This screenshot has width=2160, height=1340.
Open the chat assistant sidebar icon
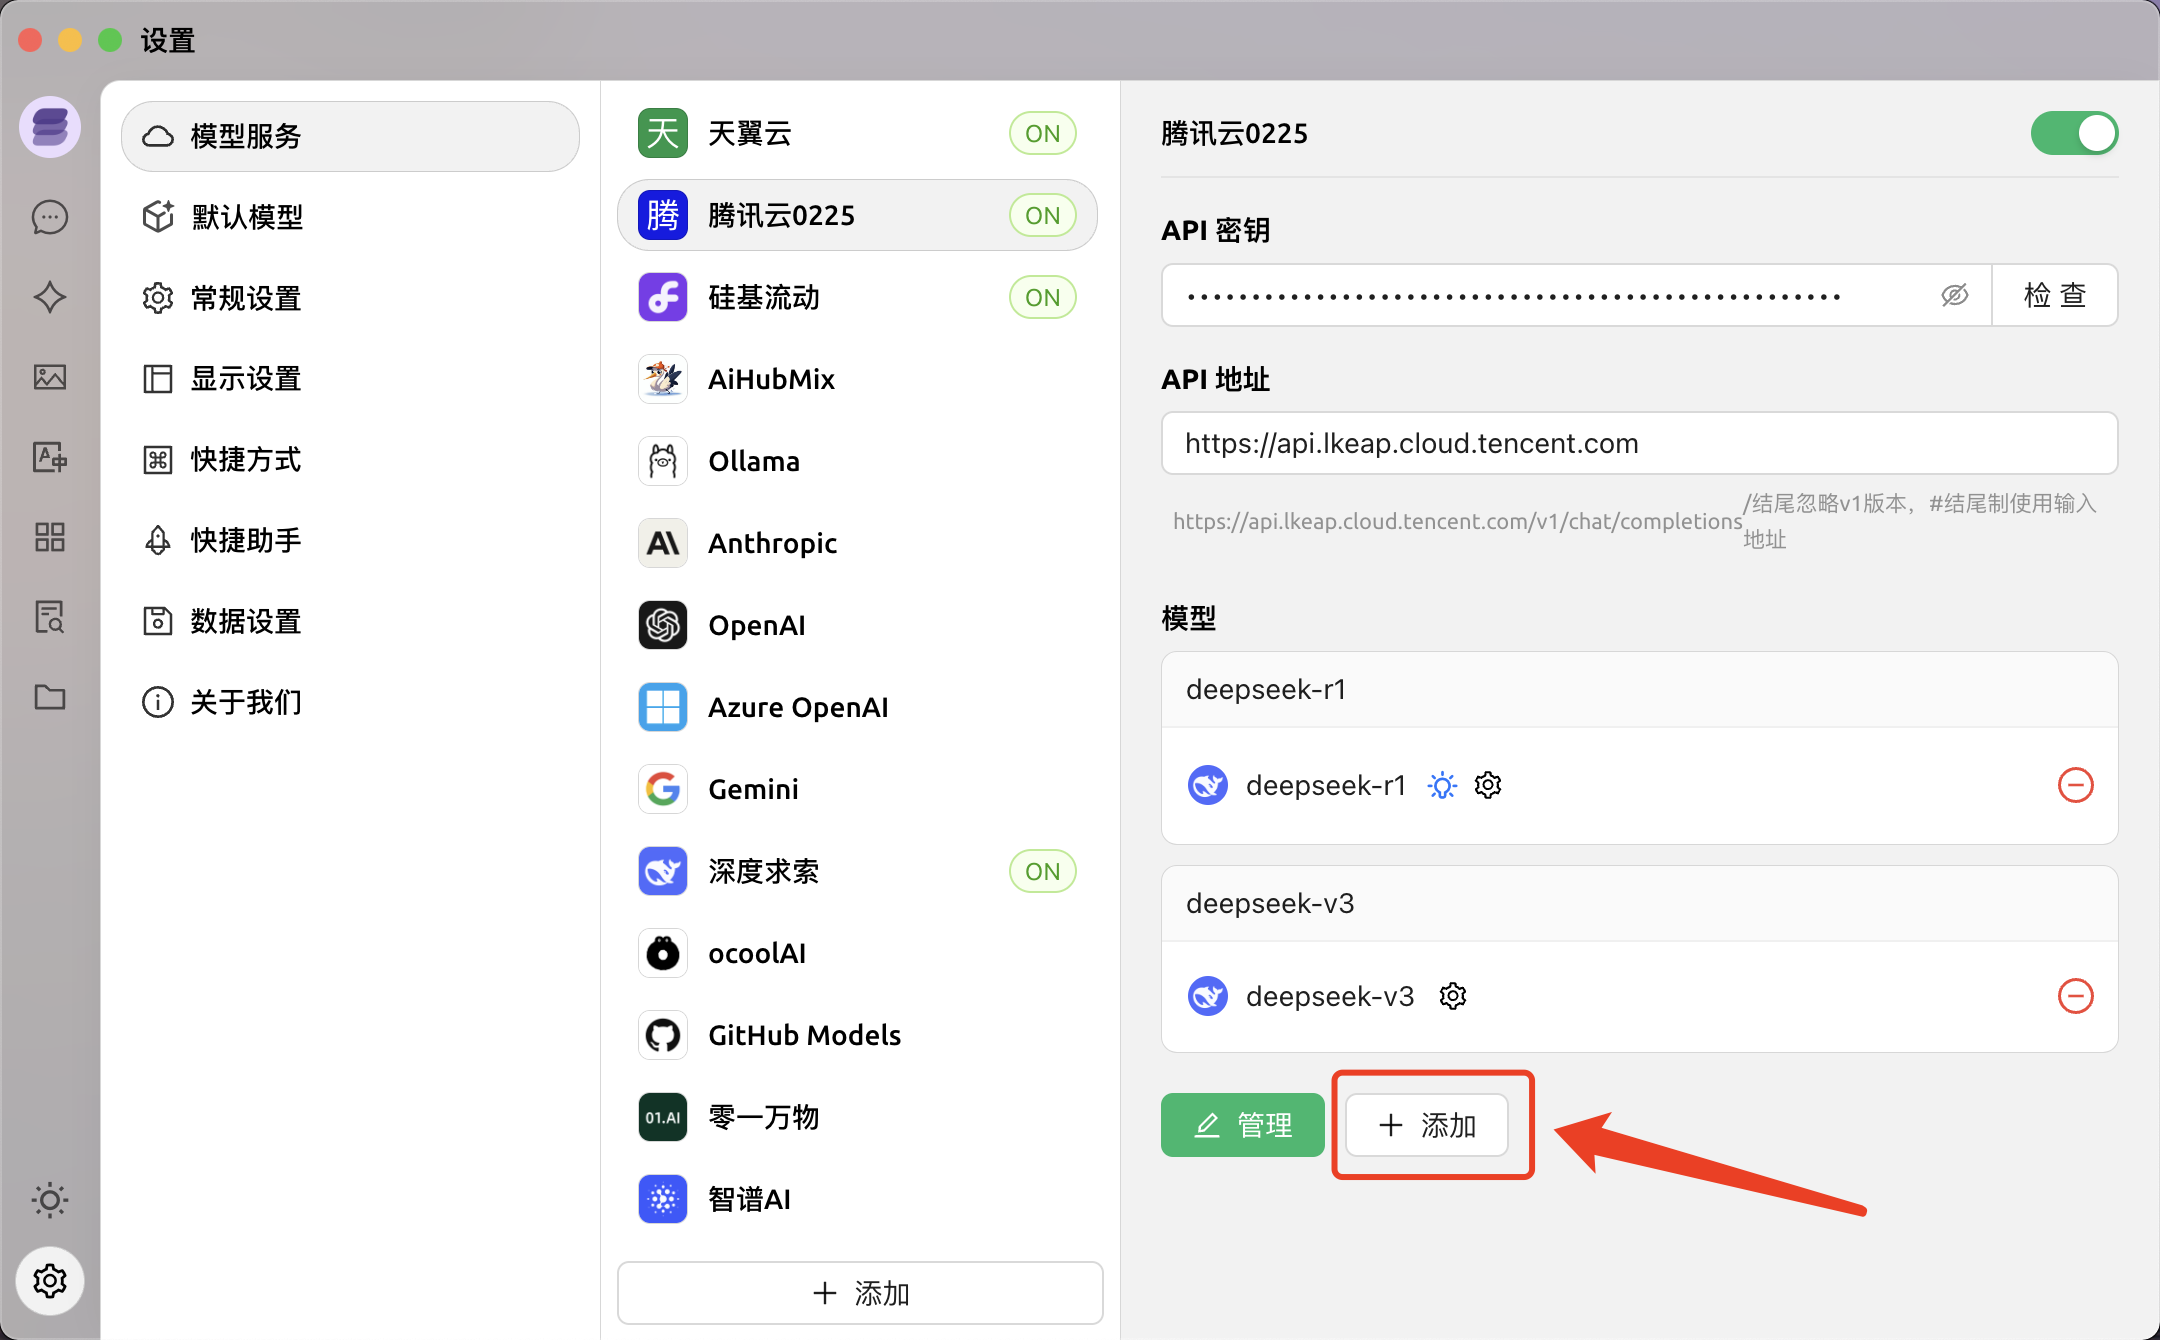tap(50, 217)
